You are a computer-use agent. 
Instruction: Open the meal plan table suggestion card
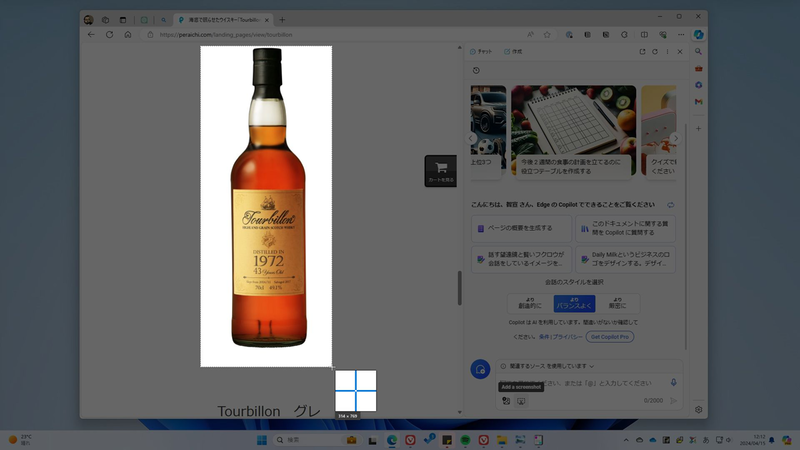pos(573,131)
